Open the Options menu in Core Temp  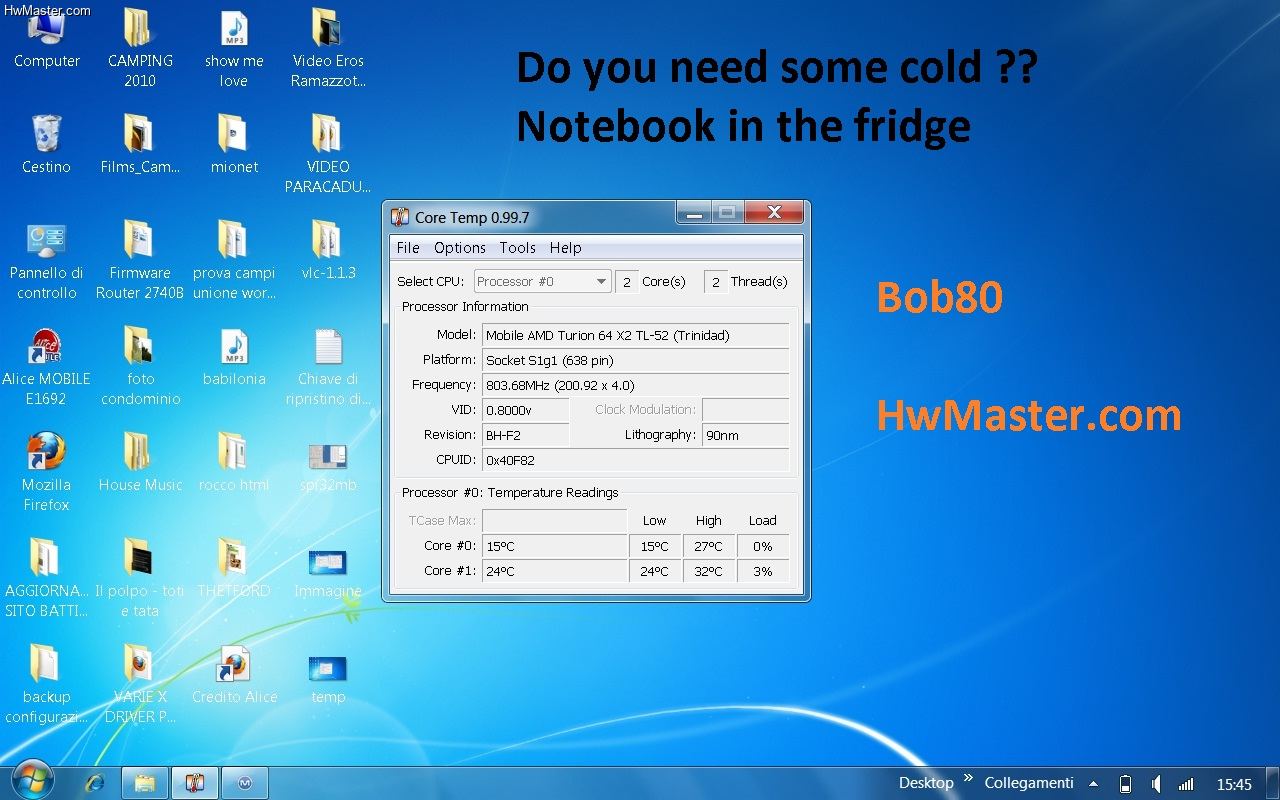[460, 248]
